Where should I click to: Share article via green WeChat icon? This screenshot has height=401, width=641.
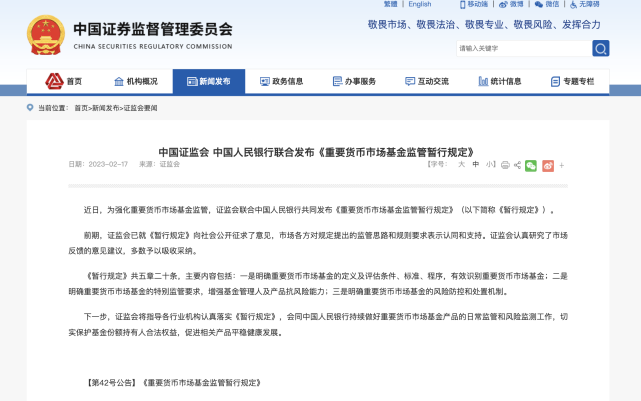pyautogui.click(x=531, y=164)
